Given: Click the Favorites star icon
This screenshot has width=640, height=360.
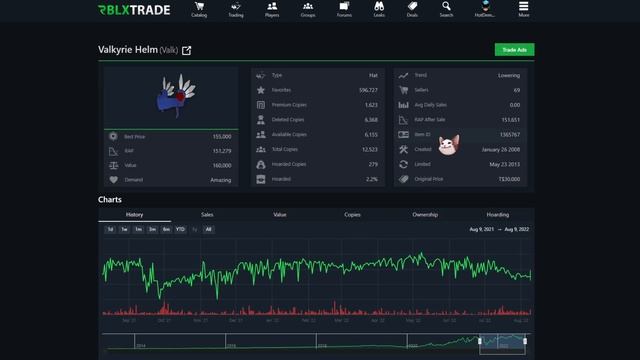Looking at the screenshot, I should [x=261, y=90].
